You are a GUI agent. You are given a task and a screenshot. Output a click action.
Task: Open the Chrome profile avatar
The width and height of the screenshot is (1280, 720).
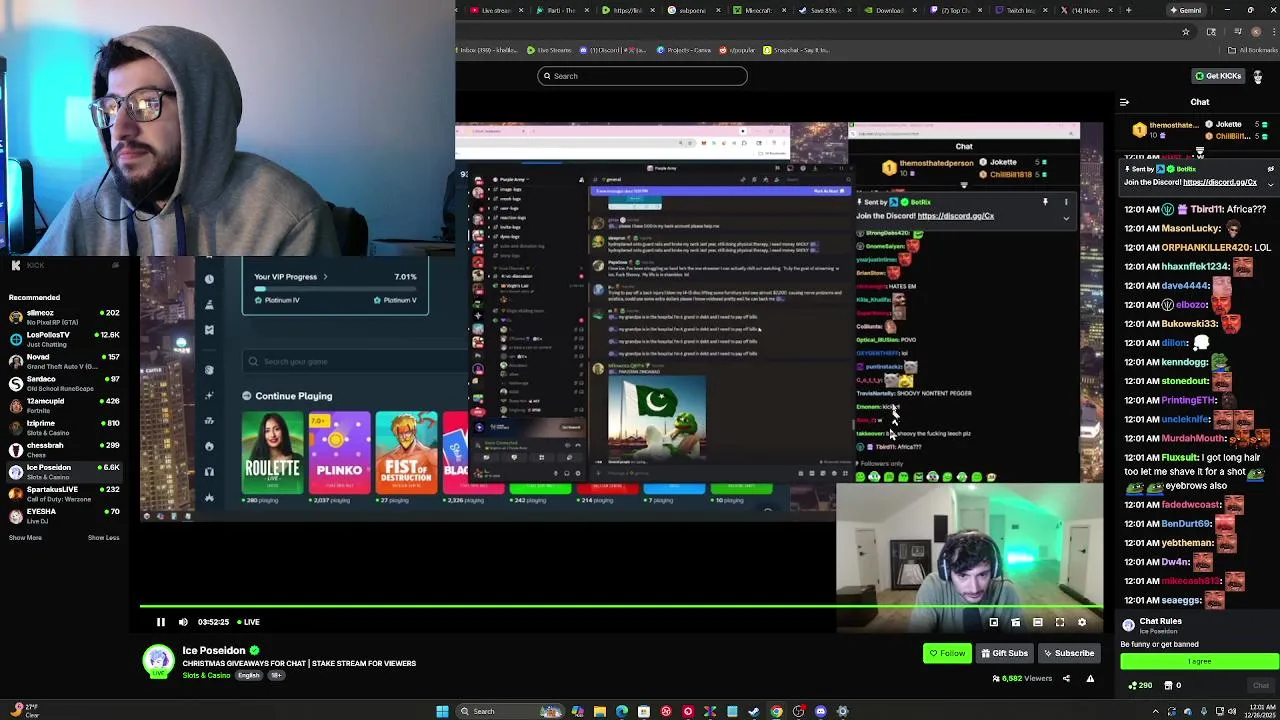1256,32
